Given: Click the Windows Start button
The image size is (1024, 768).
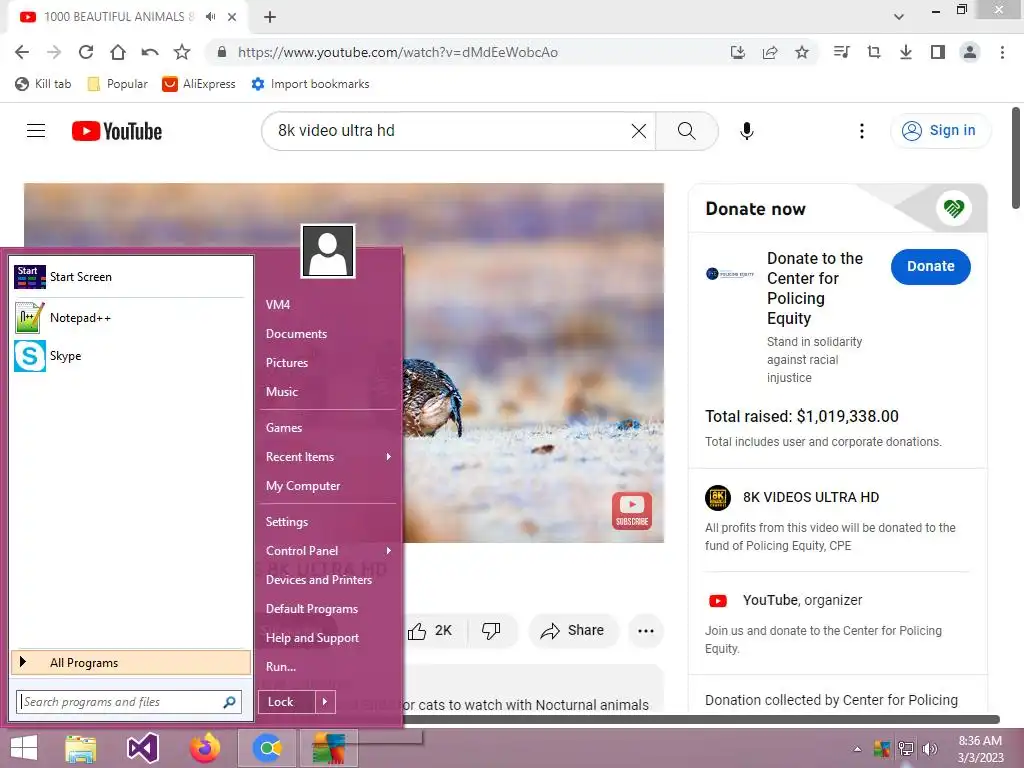Looking at the screenshot, I should click(x=24, y=748).
